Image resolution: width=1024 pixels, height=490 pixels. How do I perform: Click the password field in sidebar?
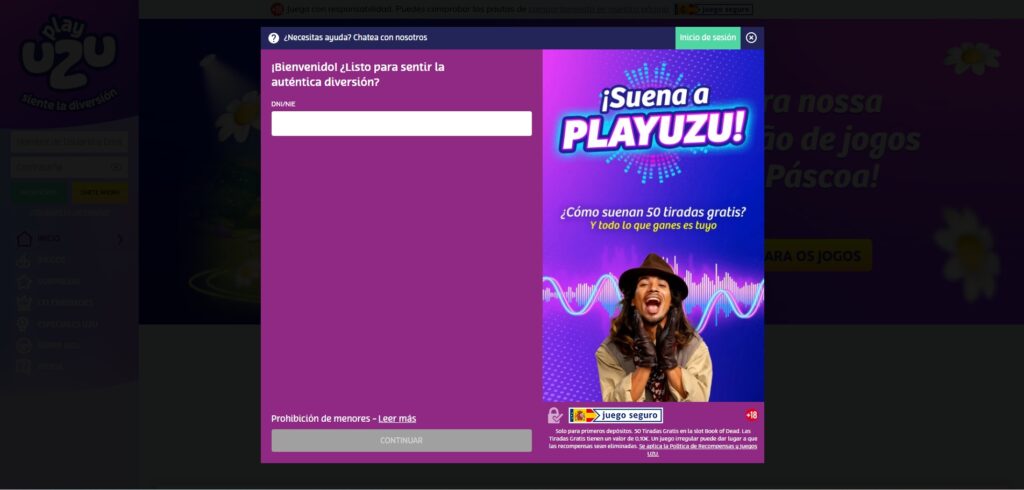click(x=60, y=166)
